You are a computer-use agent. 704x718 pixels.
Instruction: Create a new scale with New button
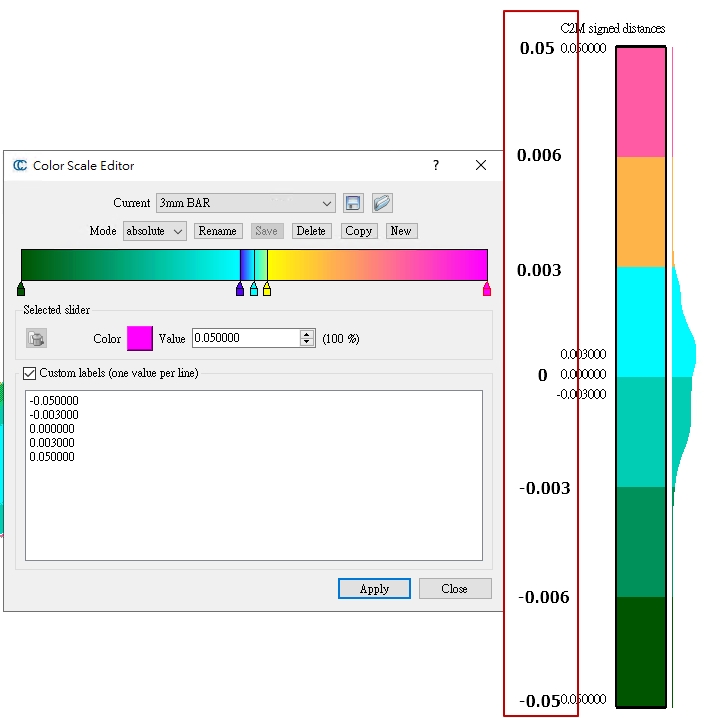click(400, 231)
